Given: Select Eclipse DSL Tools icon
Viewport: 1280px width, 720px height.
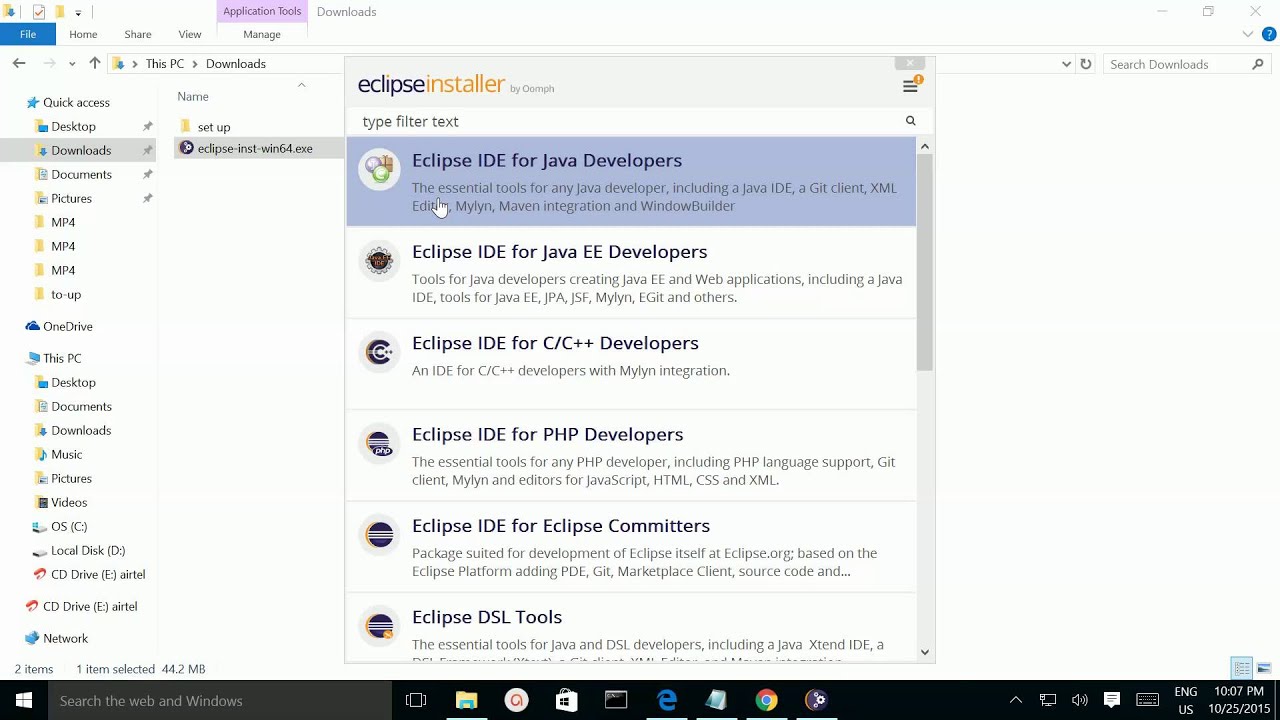Looking at the screenshot, I should 379,626.
